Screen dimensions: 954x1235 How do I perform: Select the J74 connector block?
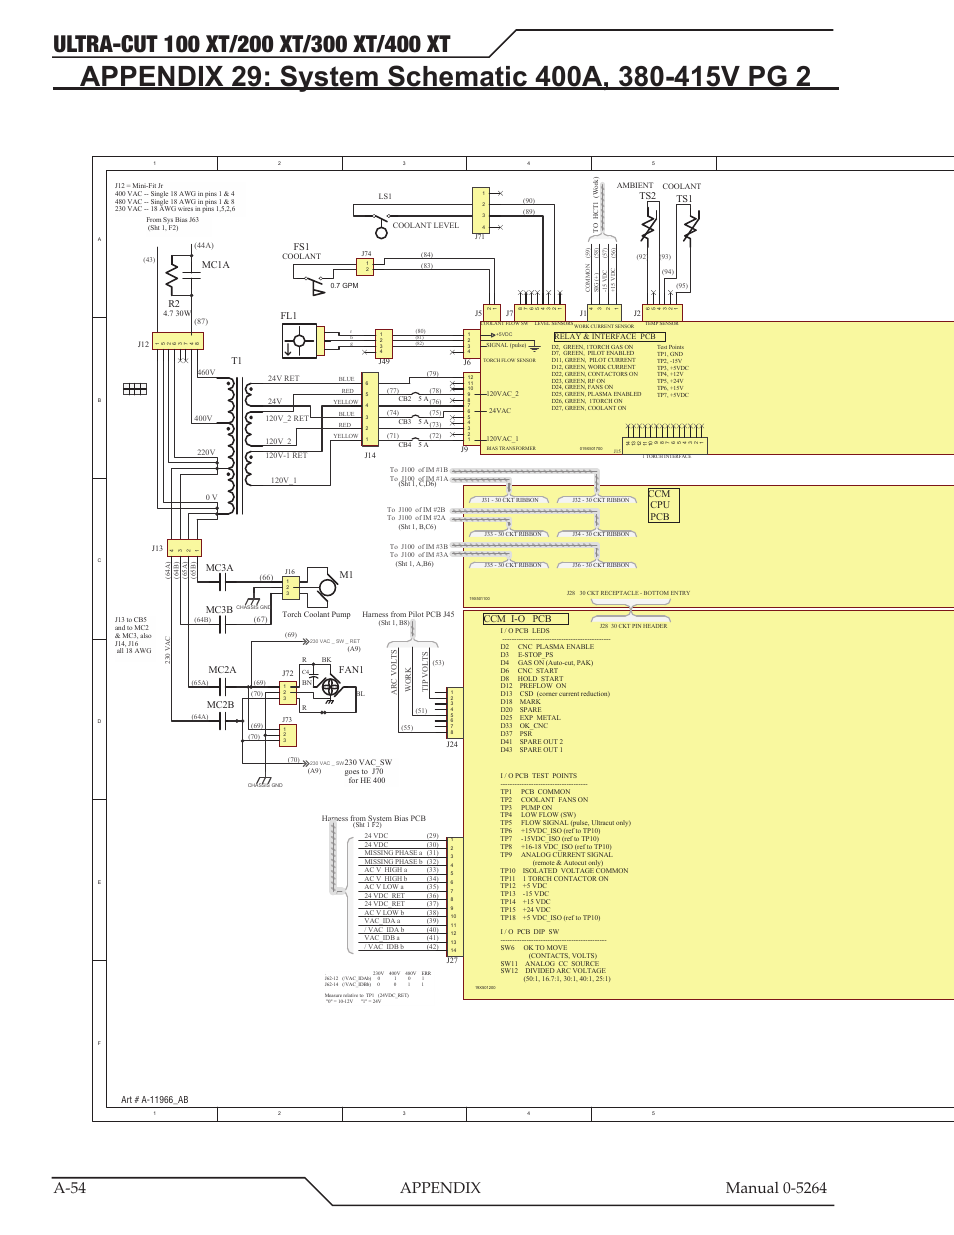point(366,266)
